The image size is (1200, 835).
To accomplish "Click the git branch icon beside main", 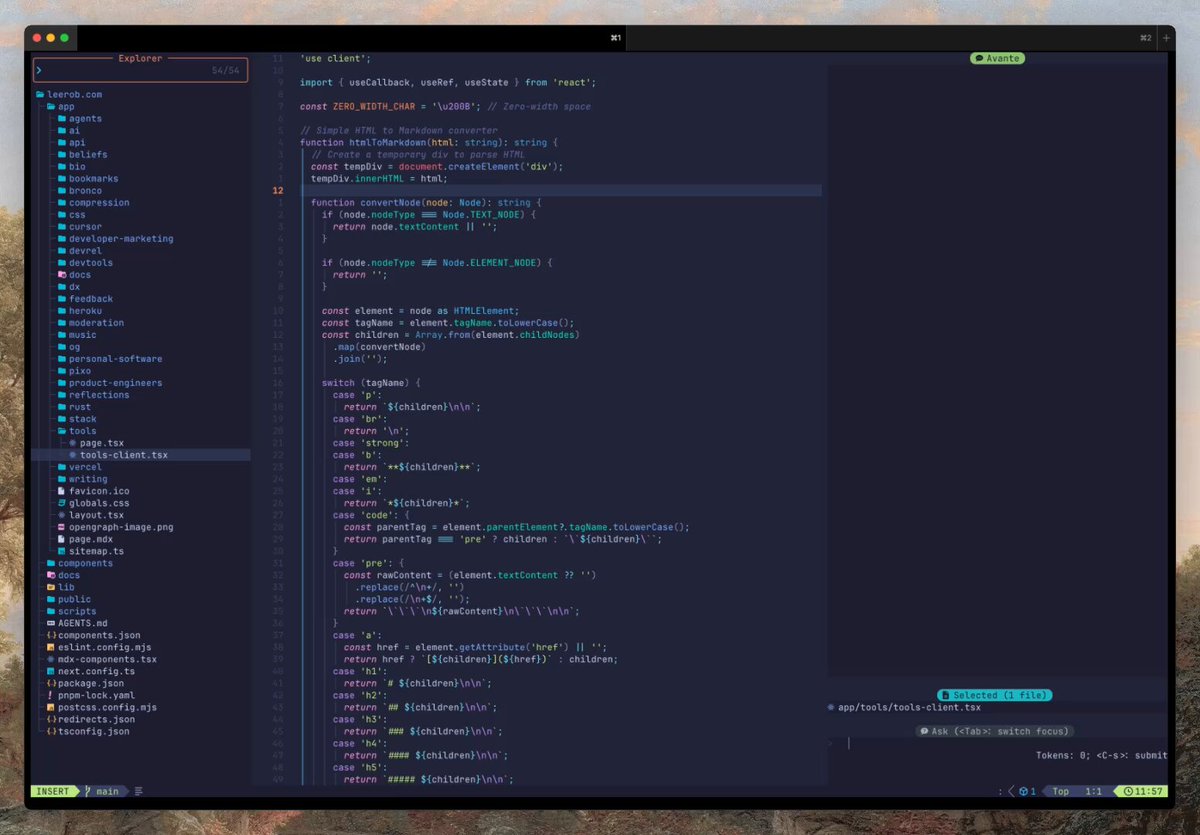I will [x=88, y=791].
